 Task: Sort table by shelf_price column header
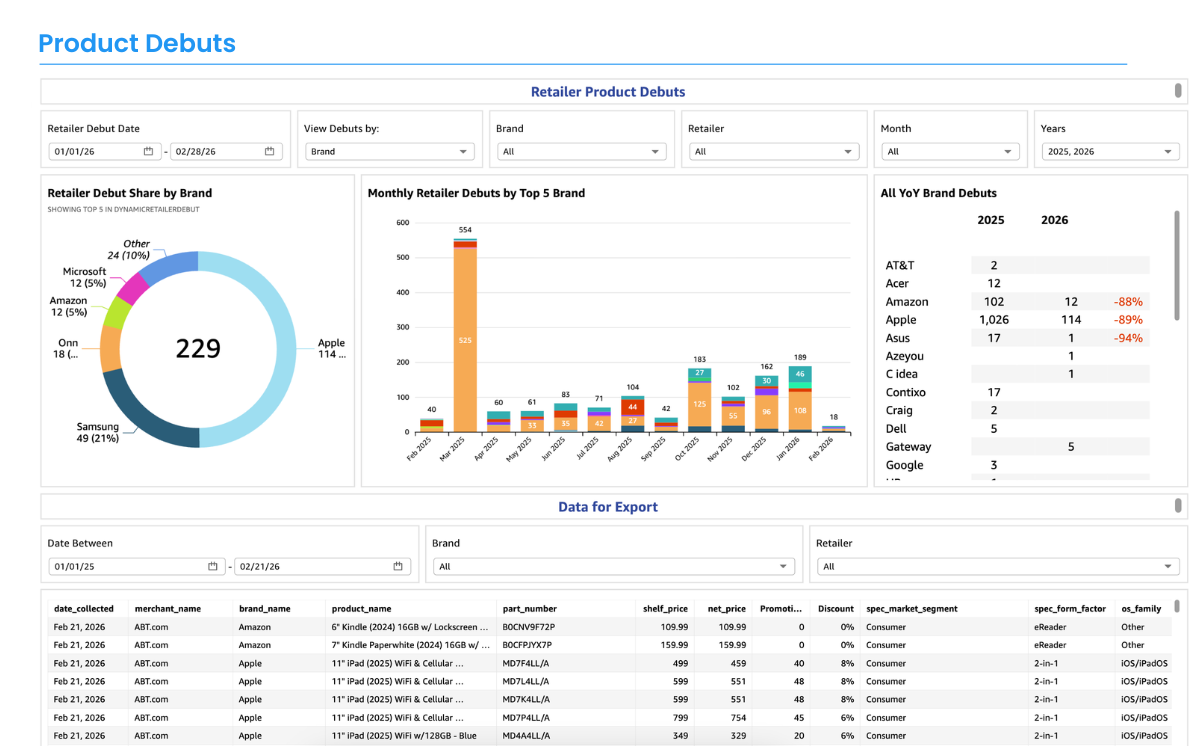point(667,608)
